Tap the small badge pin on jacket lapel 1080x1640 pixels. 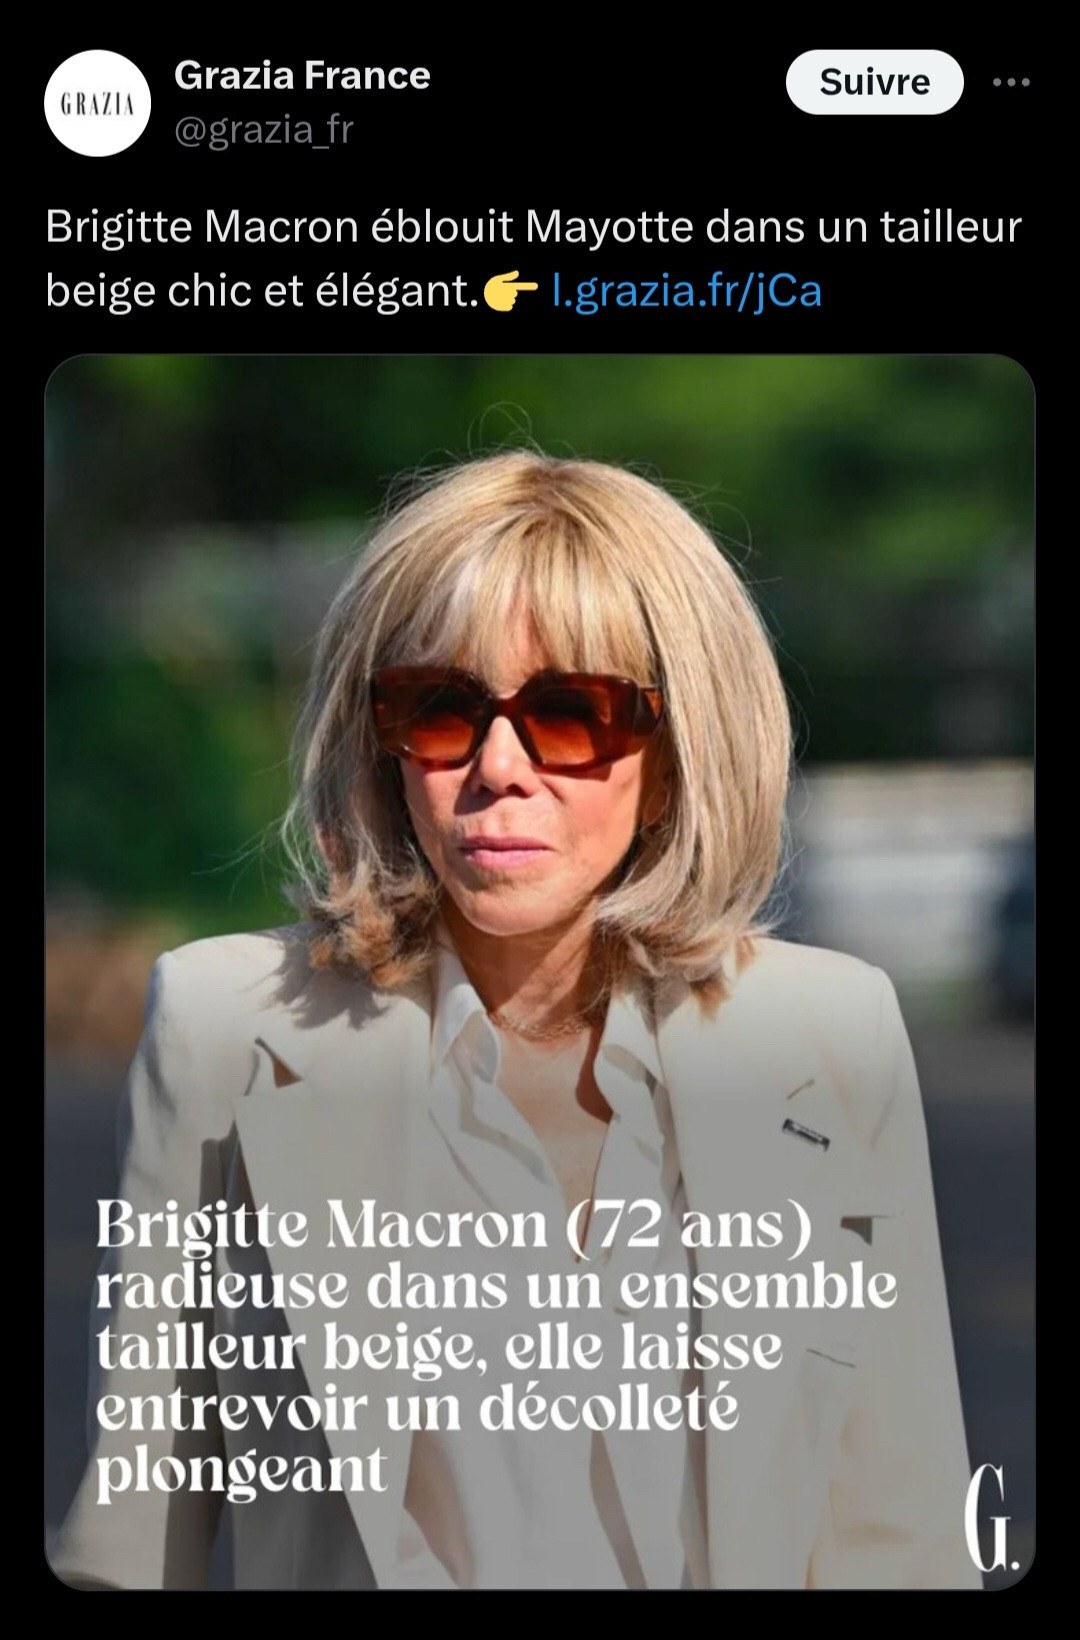click(806, 1132)
